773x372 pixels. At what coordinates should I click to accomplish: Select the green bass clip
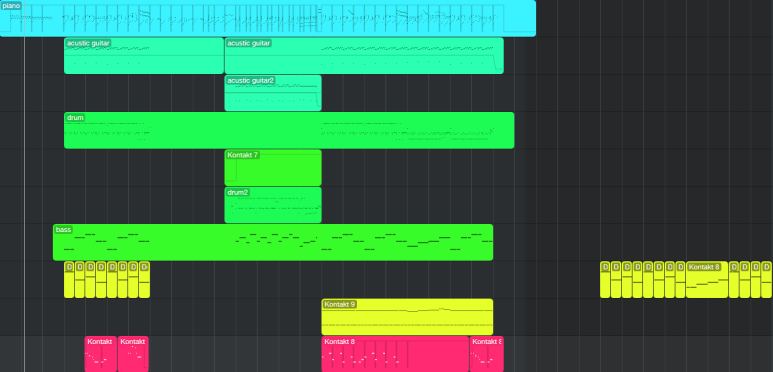[273, 242]
